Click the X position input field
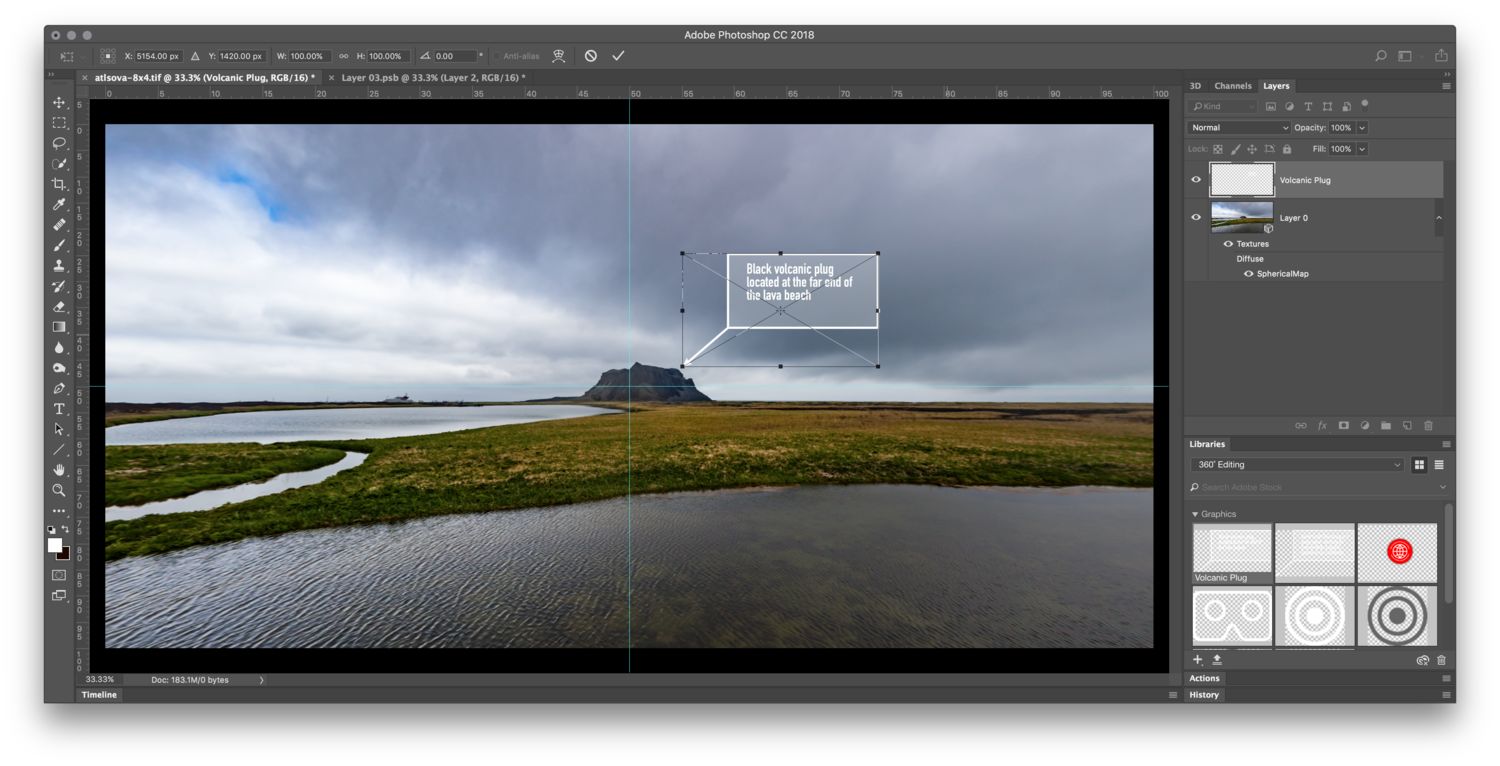Viewport: 1500px width, 766px height. point(158,56)
